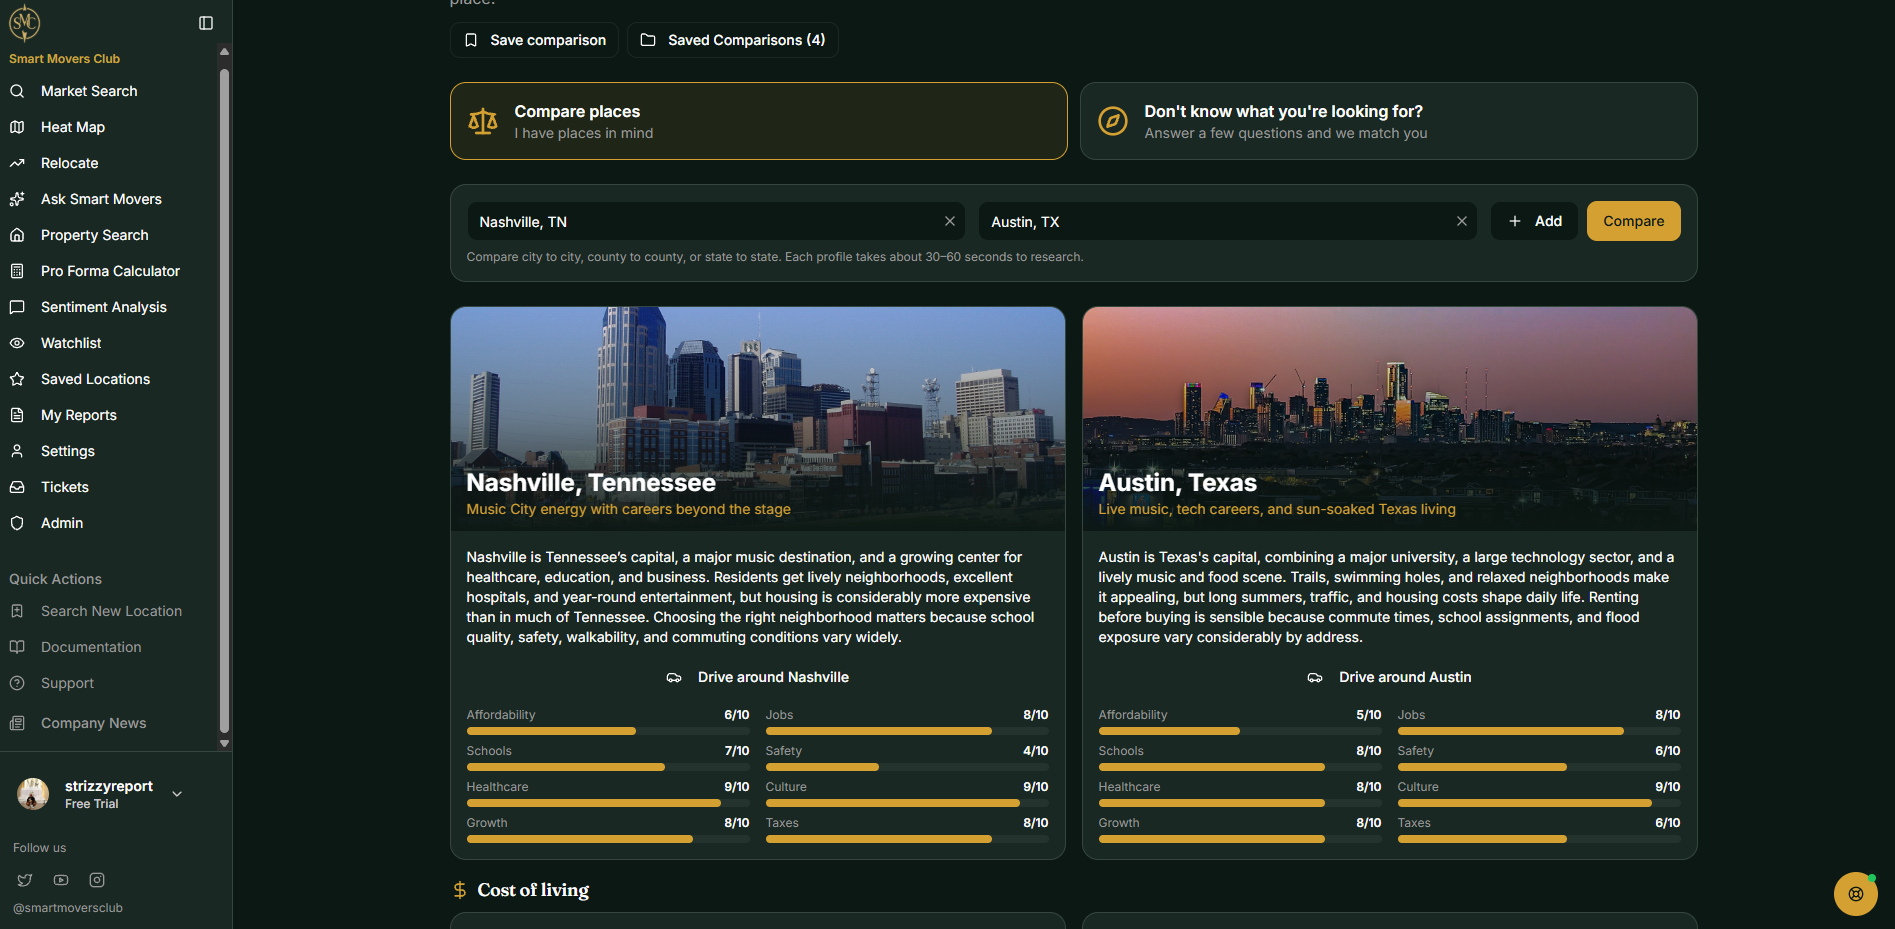The width and height of the screenshot is (1895, 929).
Task: Clear the Nashville, TN entry
Action: coord(950,221)
